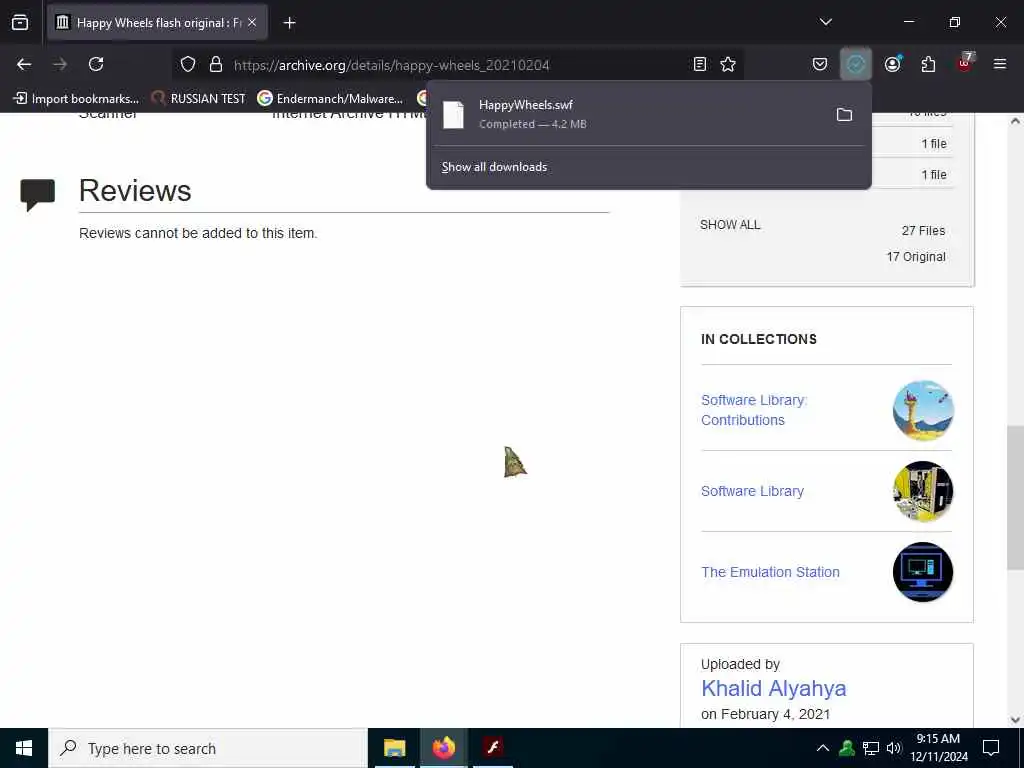1024x768 pixels.
Task: Switch to Firefox on taskbar
Action: [x=443, y=748]
